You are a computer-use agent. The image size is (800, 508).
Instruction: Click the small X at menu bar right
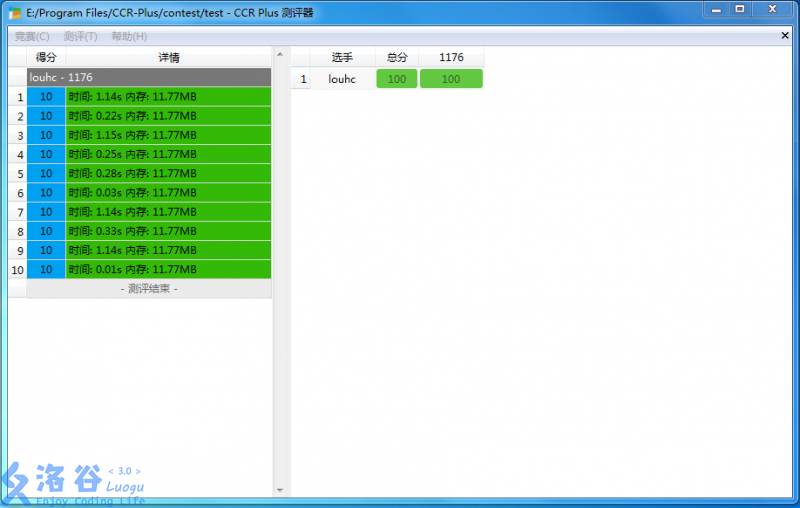pos(785,35)
